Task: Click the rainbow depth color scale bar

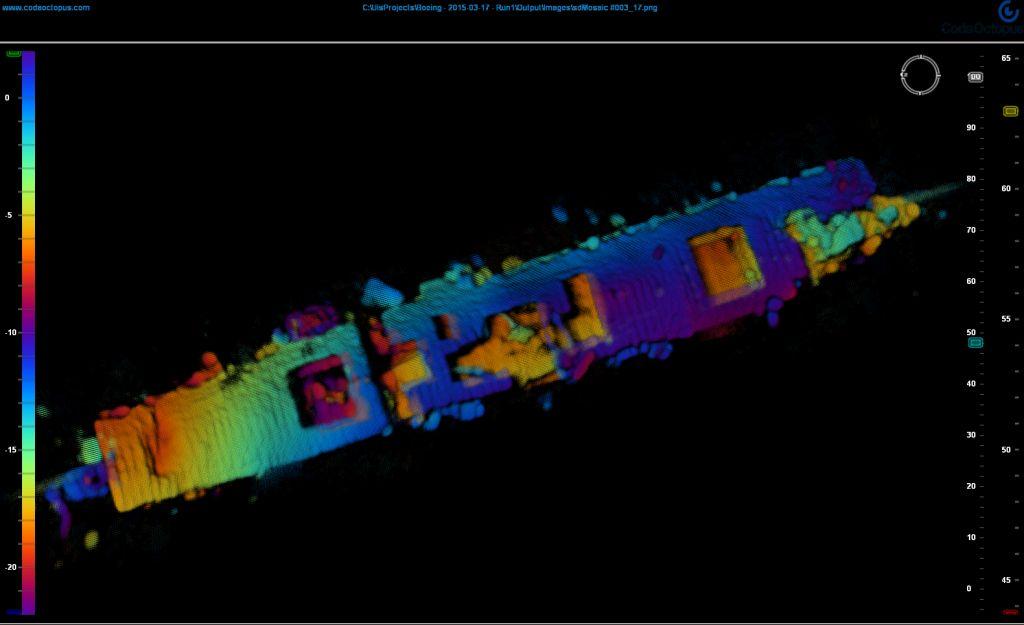Action: (x=28, y=332)
